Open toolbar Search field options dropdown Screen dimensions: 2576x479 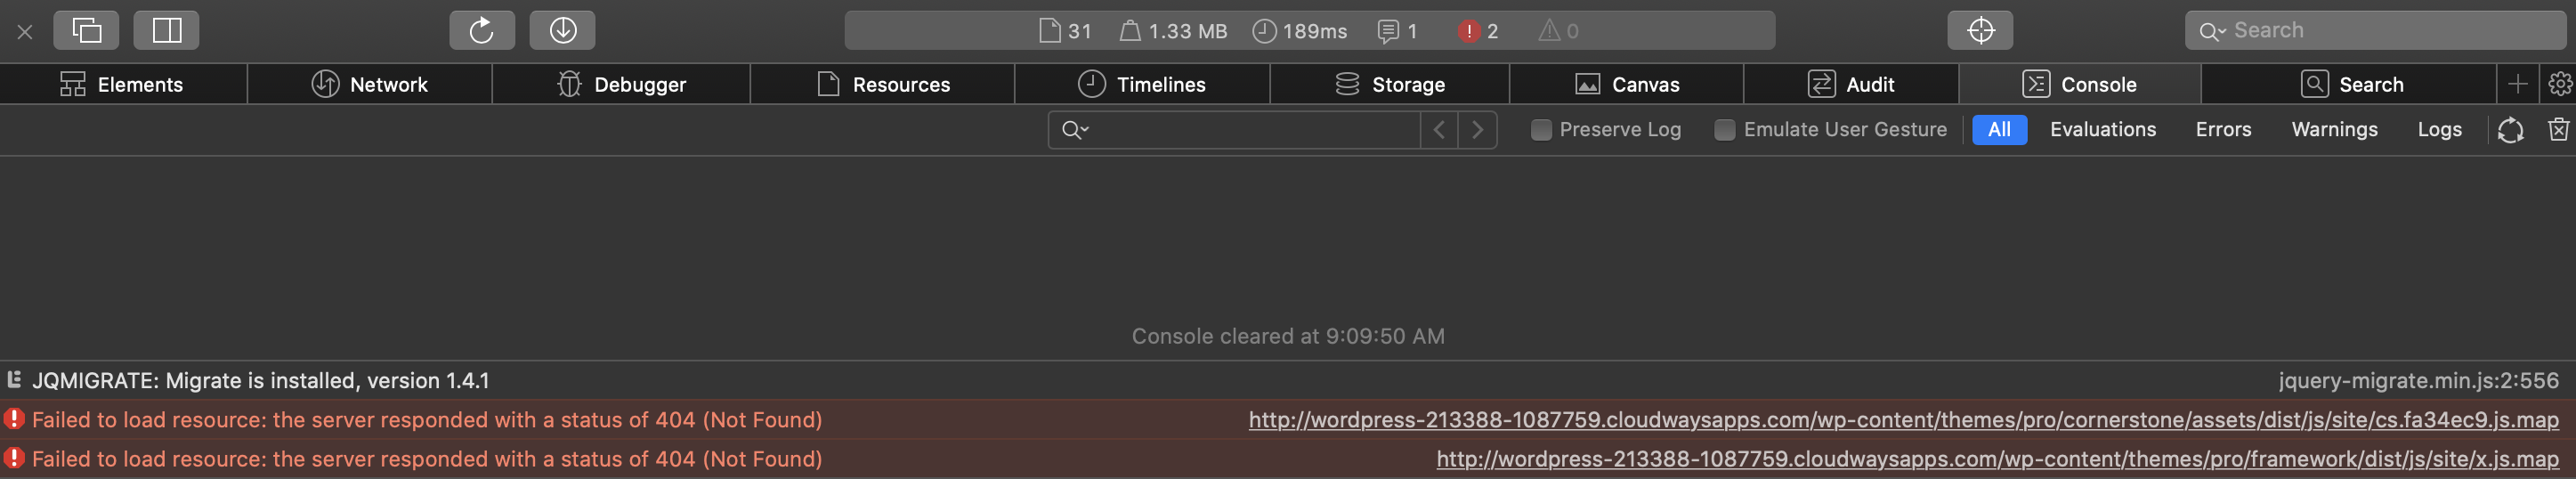[2212, 31]
